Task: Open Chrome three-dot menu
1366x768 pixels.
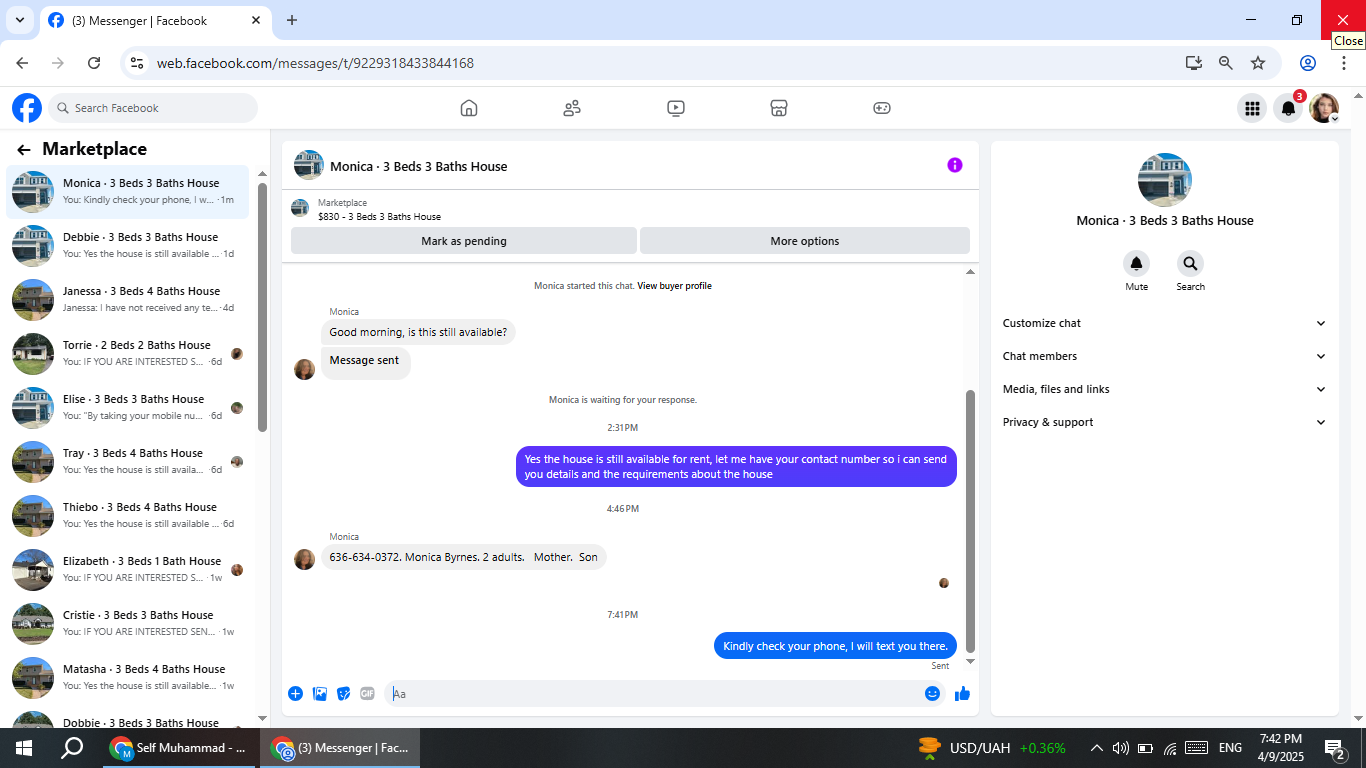Action: click(1344, 63)
